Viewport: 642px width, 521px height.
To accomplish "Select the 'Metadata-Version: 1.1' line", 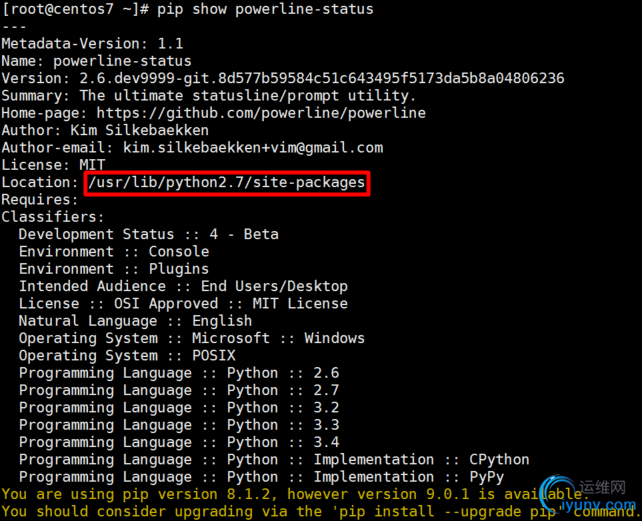I will [x=93, y=43].
